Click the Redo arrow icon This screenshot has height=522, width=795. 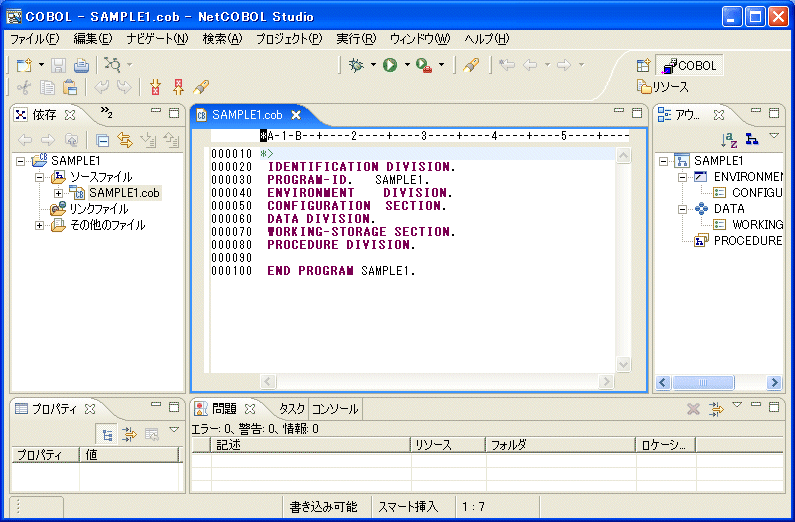coord(124,87)
